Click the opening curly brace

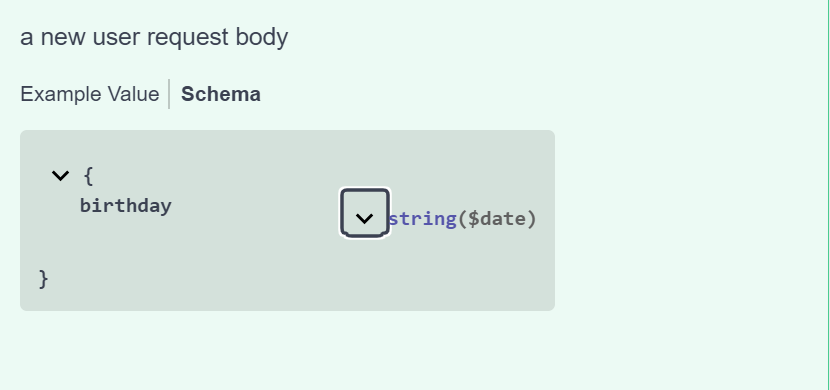click(x=88, y=176)
